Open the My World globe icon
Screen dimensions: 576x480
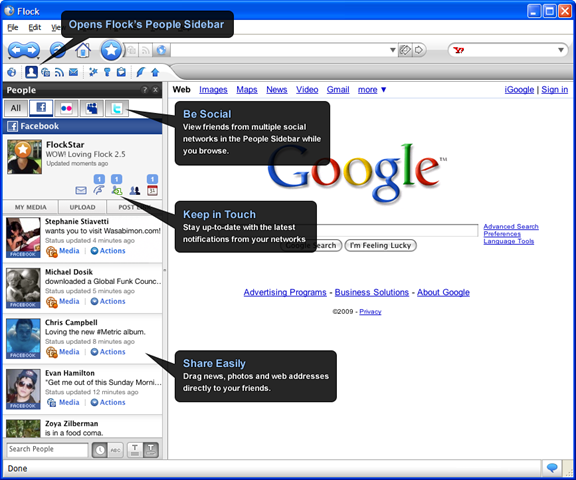click(x=12, y=72)
